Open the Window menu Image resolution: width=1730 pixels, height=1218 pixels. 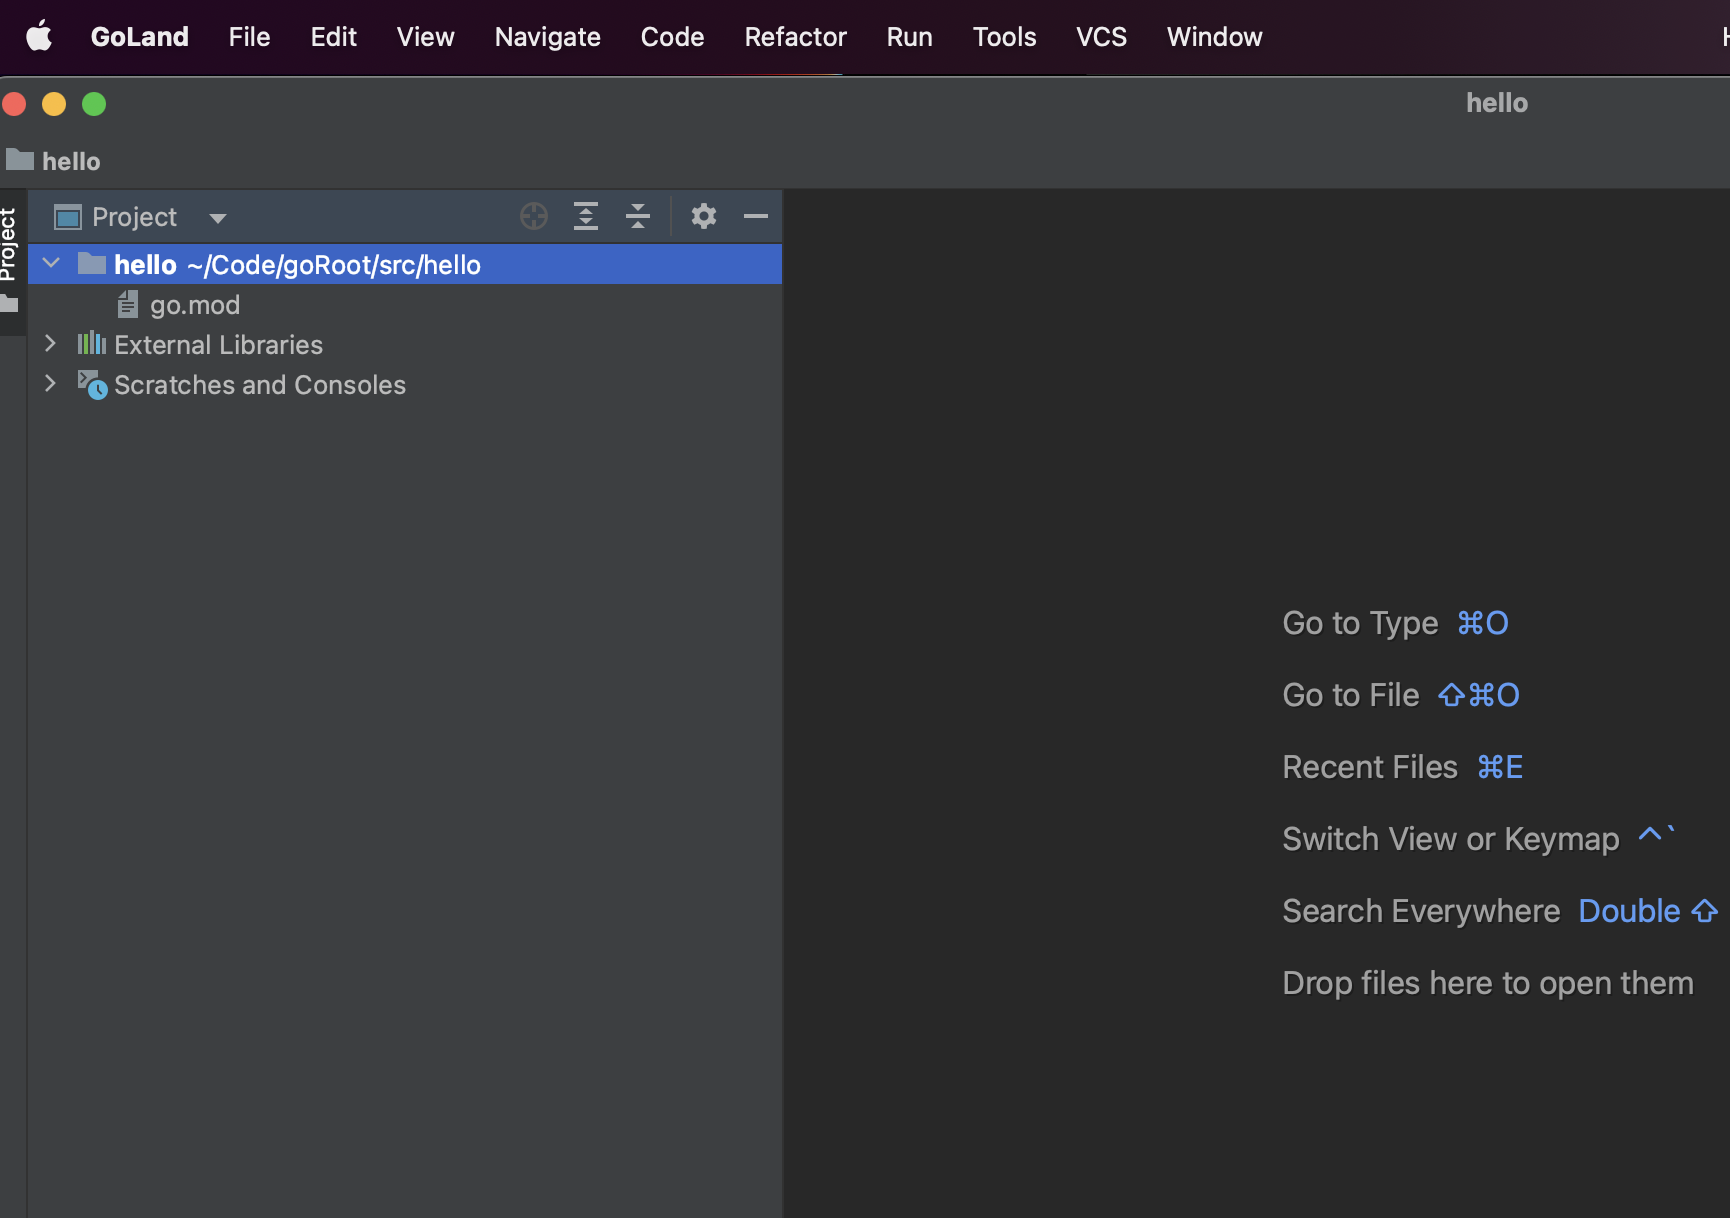pos(1214,37)
